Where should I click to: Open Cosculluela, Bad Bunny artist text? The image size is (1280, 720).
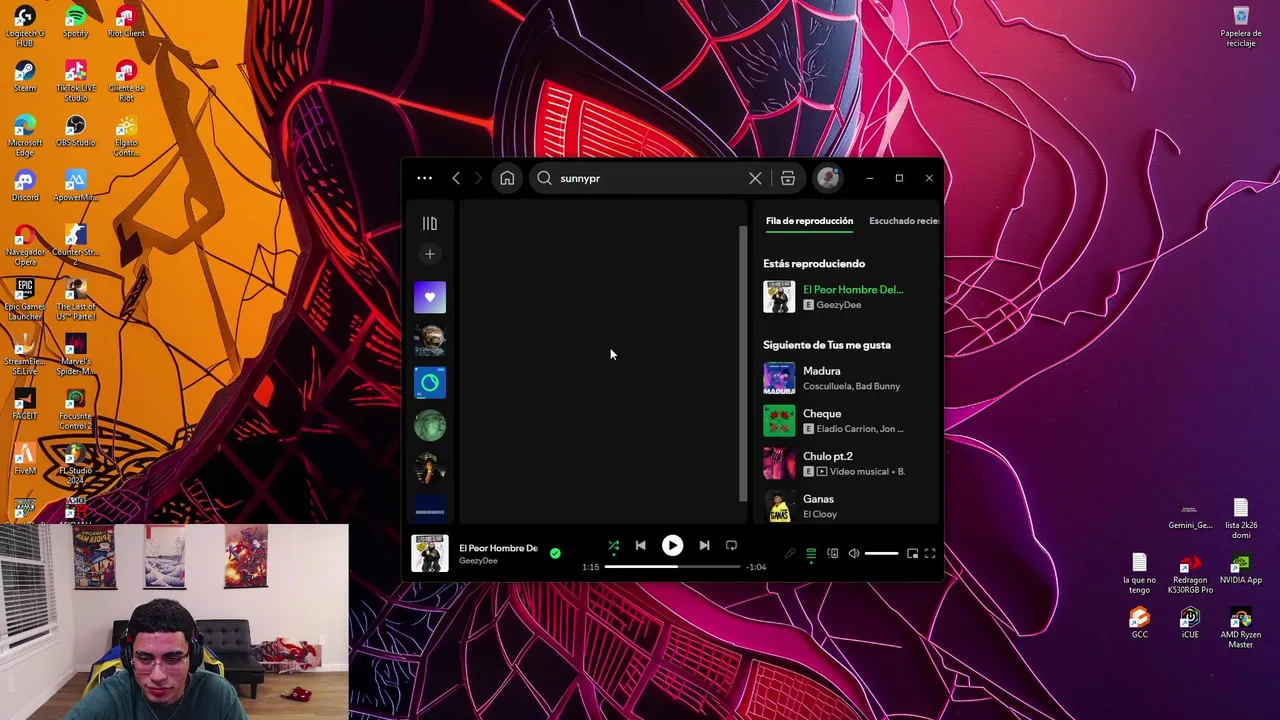click(851, 386)
